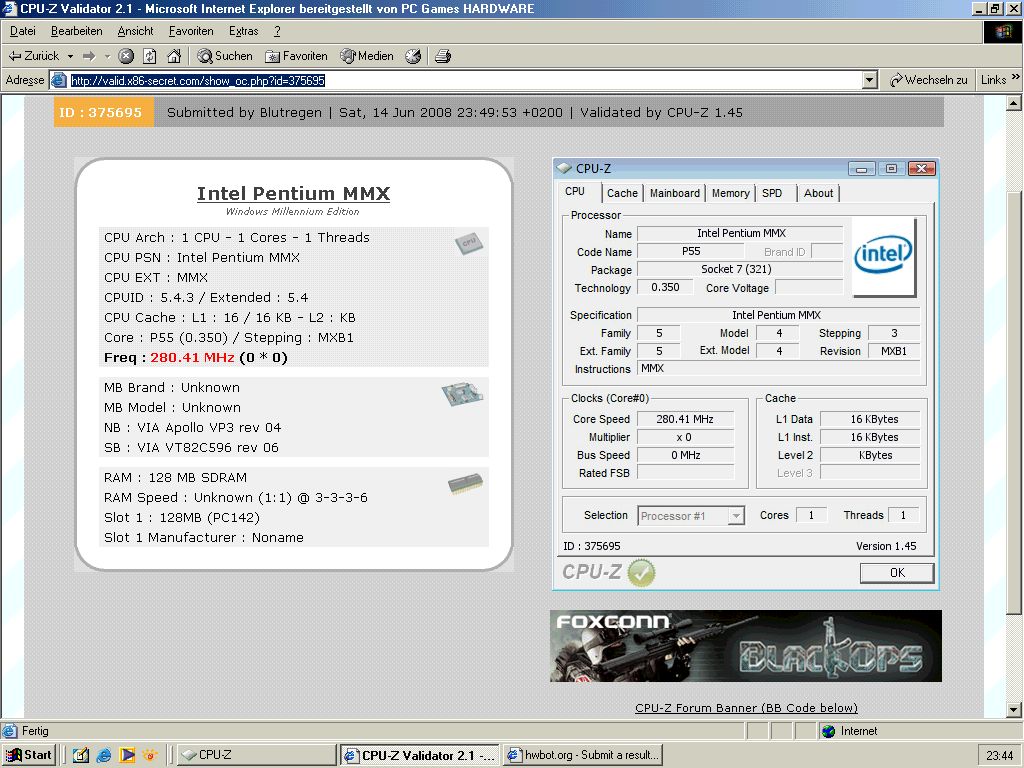Click the green validated checkmark badge
Image resolution: width=1024 pixels, height=768 pixels.
(641, 573)
